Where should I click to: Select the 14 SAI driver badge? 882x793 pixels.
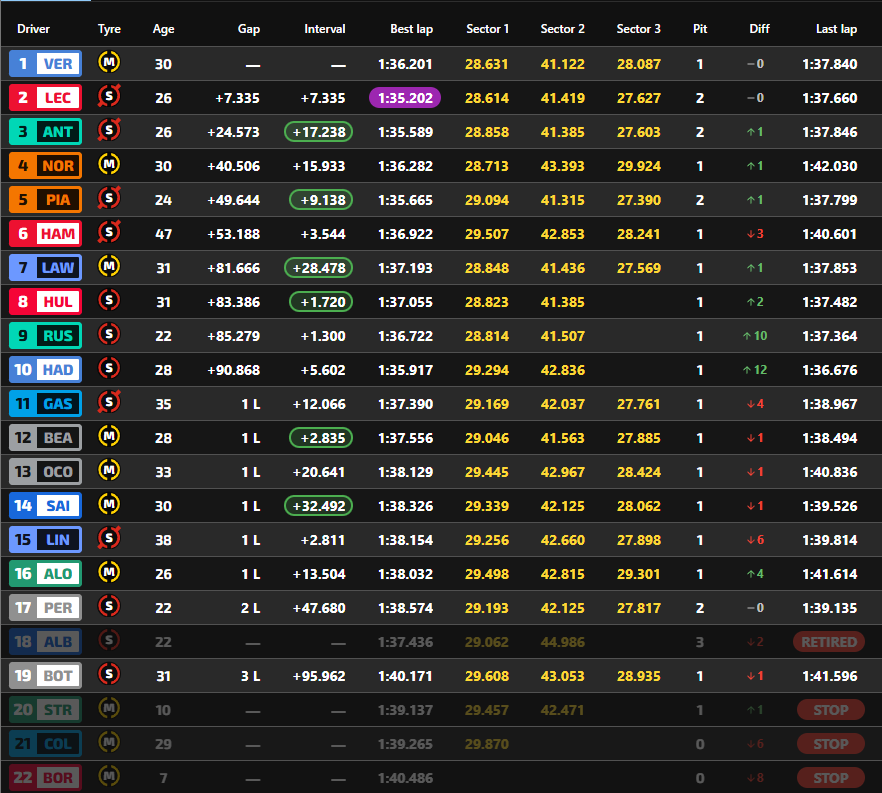tap(46, 506)
